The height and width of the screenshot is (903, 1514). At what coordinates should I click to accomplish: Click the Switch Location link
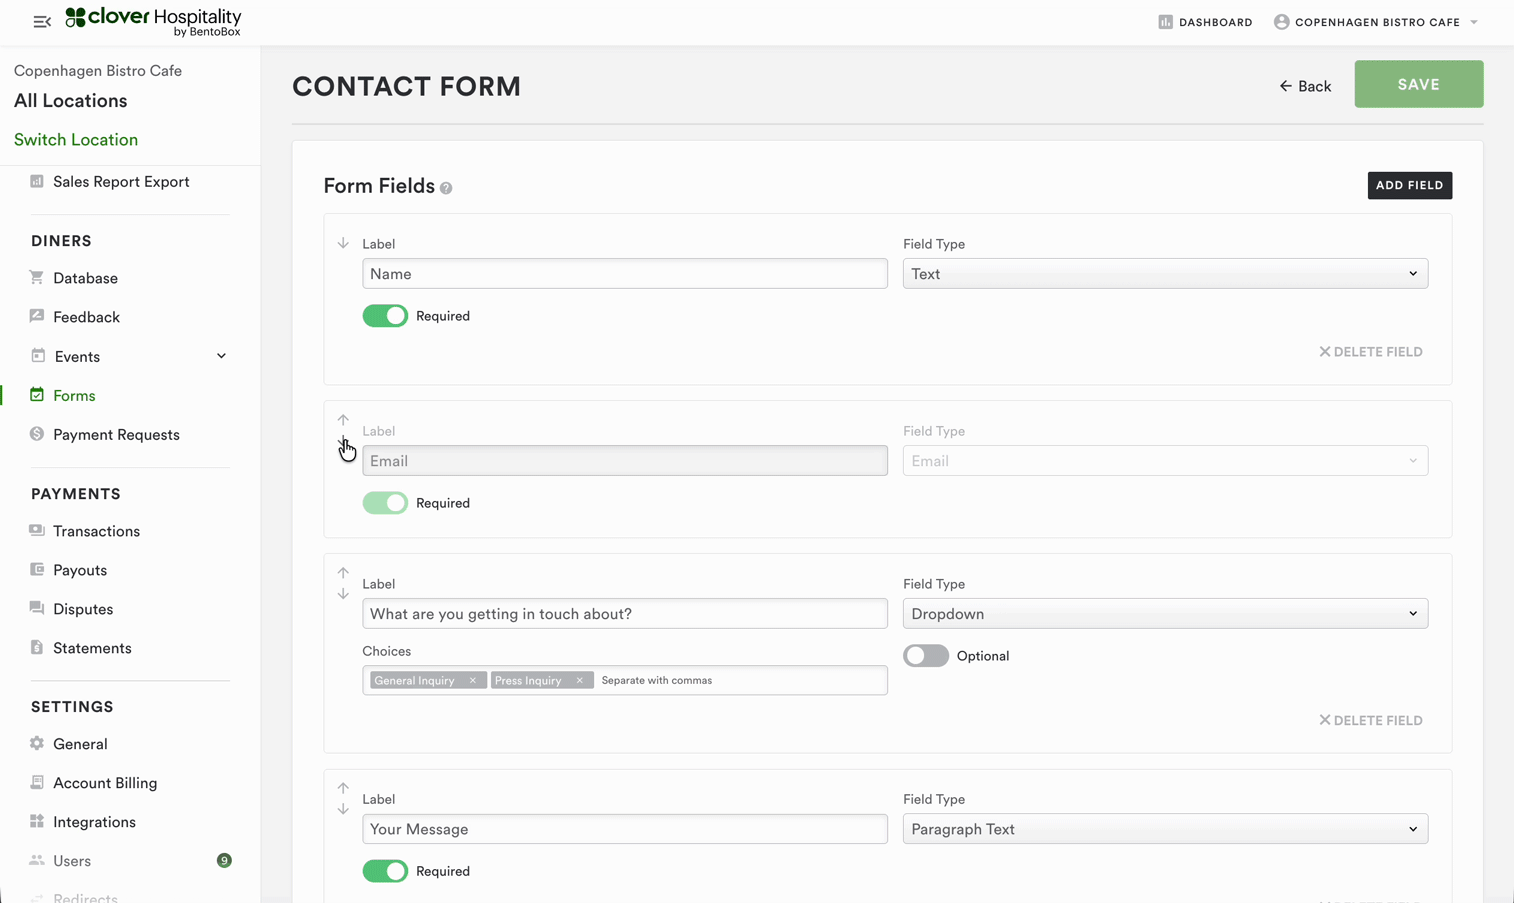76,140
